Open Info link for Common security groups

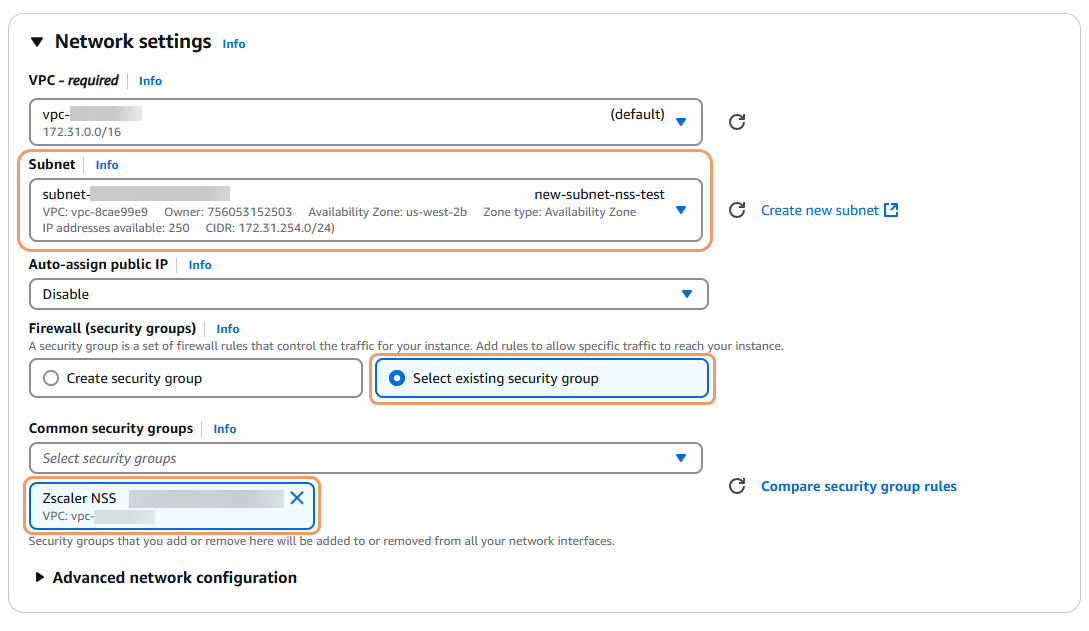pos(225,429)
